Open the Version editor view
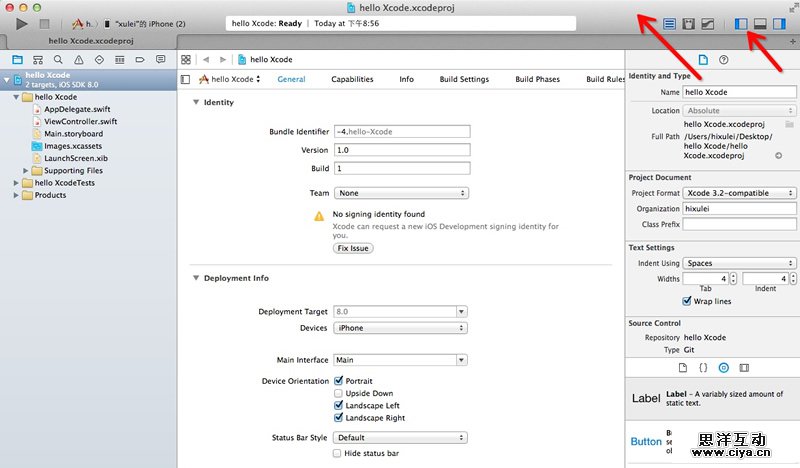Image resolution: width=800 pixels, height=468 pixels. pos(708,23)
